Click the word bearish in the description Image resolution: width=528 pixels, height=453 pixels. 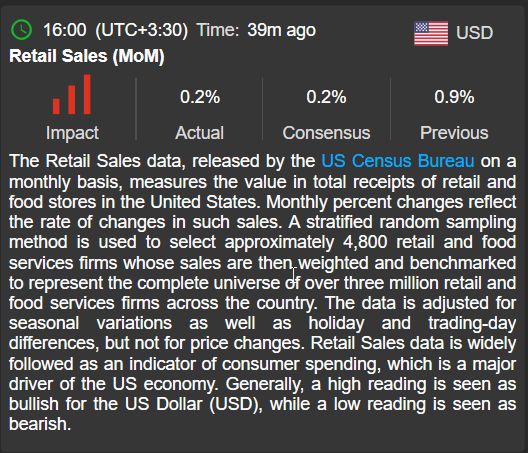[38, 424]
